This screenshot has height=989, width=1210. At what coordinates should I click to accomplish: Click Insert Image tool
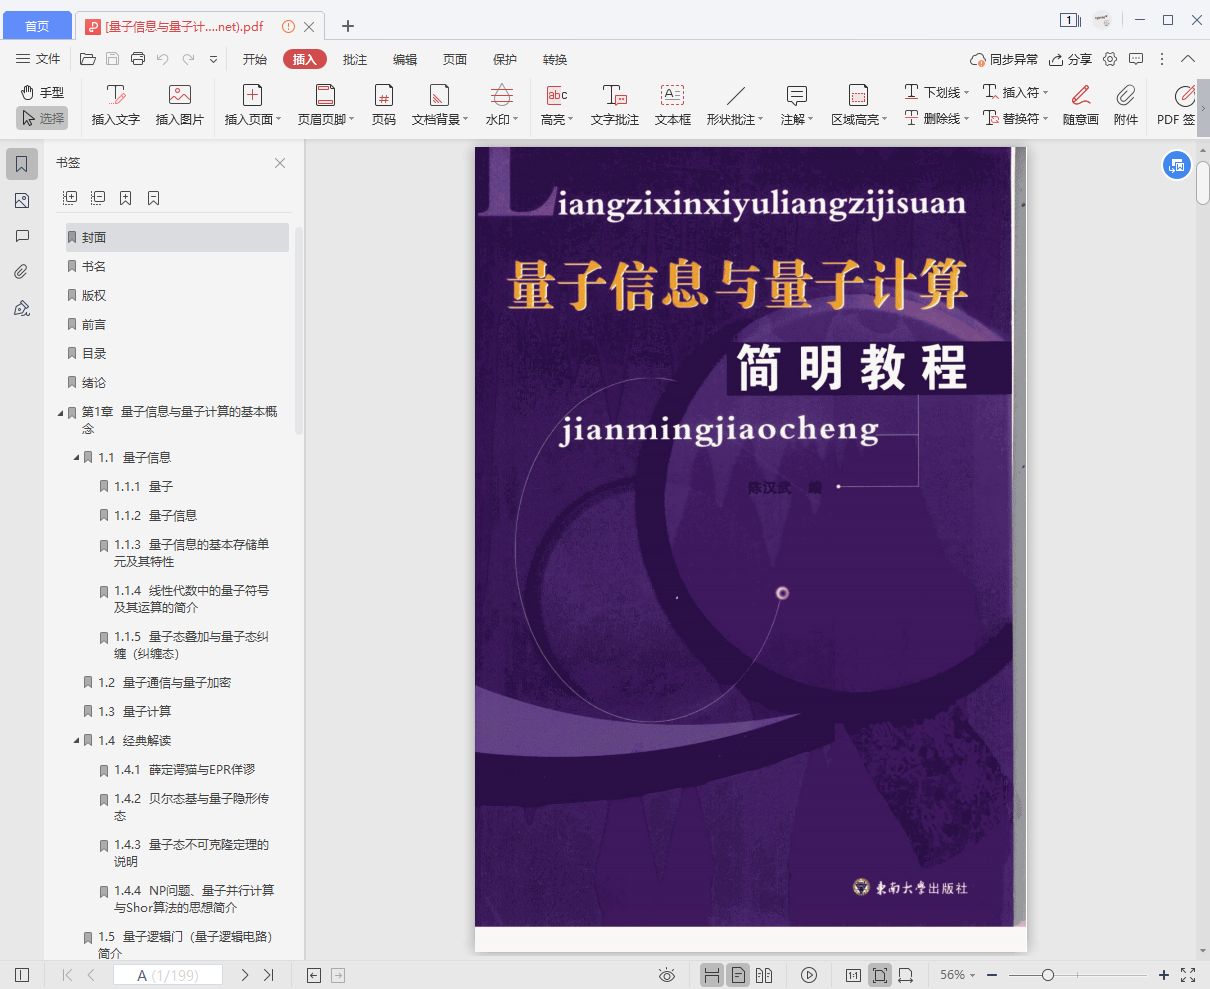pos(180,105)
